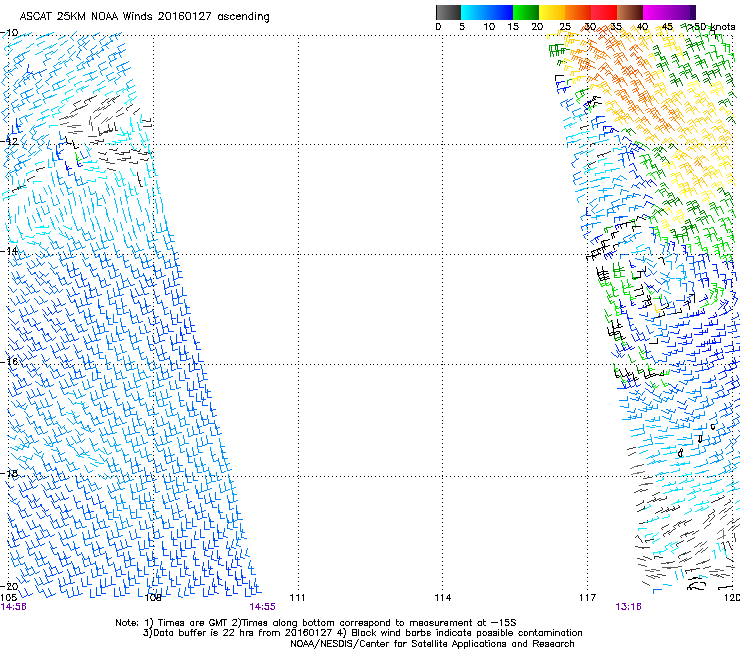Click the gray 0-5 knots color swatch
740x650 pixels.
(448, 12)
